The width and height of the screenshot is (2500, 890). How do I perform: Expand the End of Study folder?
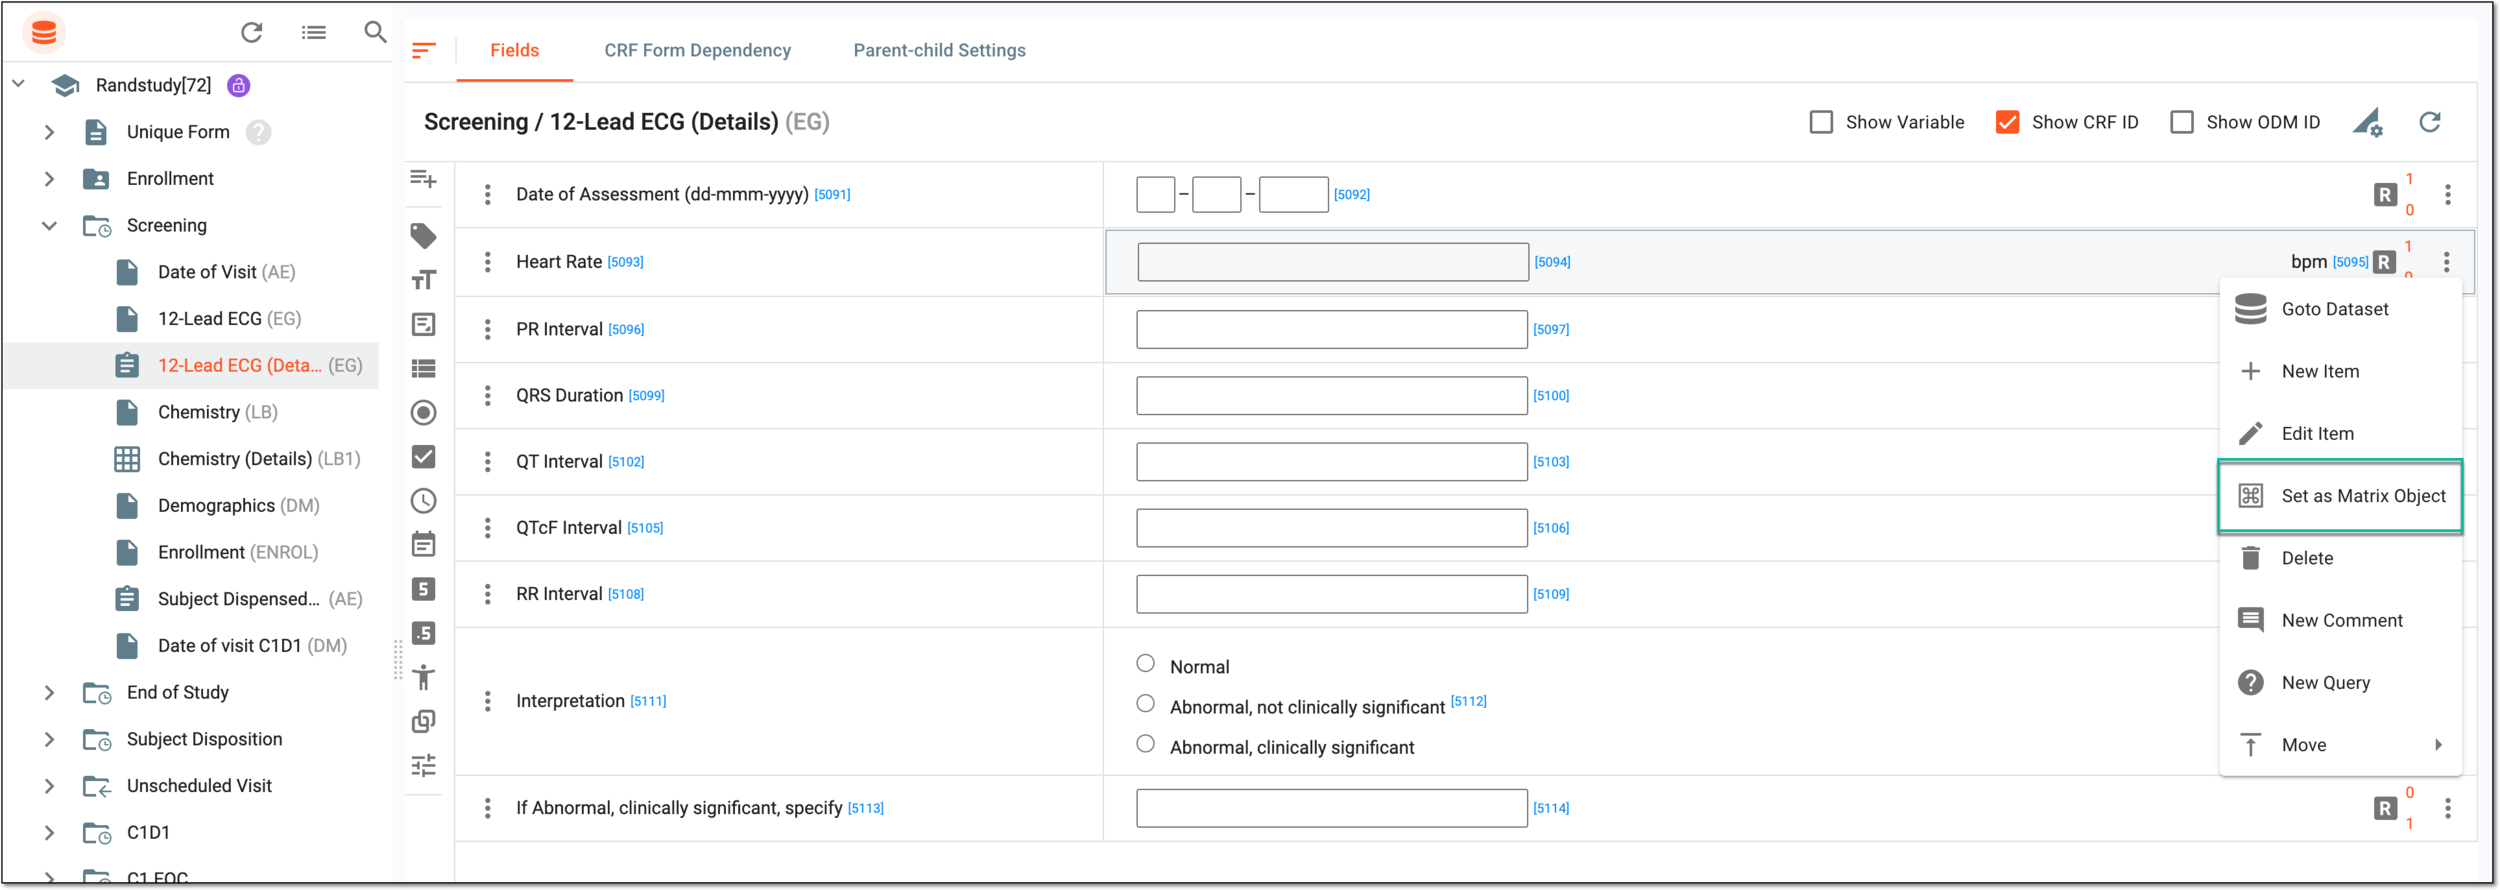(x=49, y=693)
